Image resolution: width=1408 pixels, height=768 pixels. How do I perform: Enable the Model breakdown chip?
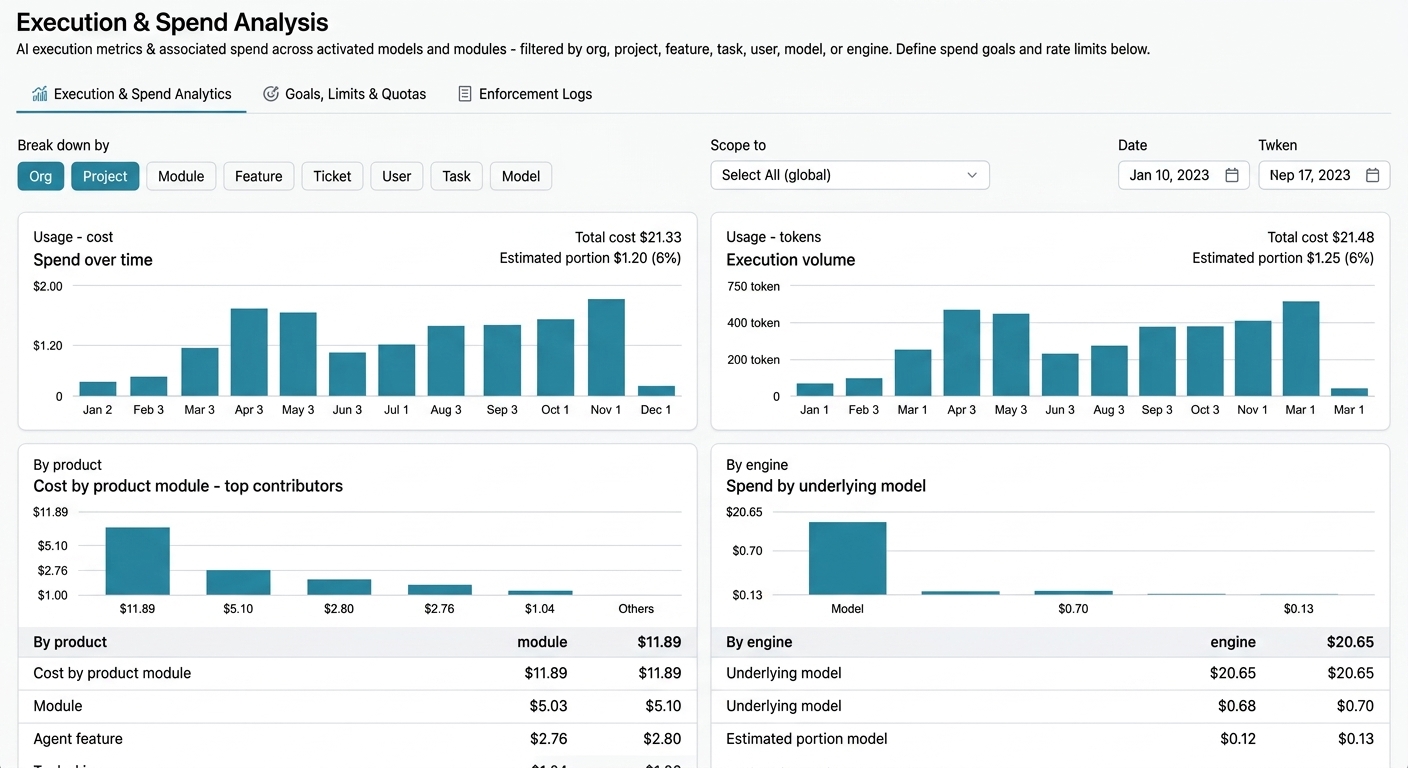(521, 176)
